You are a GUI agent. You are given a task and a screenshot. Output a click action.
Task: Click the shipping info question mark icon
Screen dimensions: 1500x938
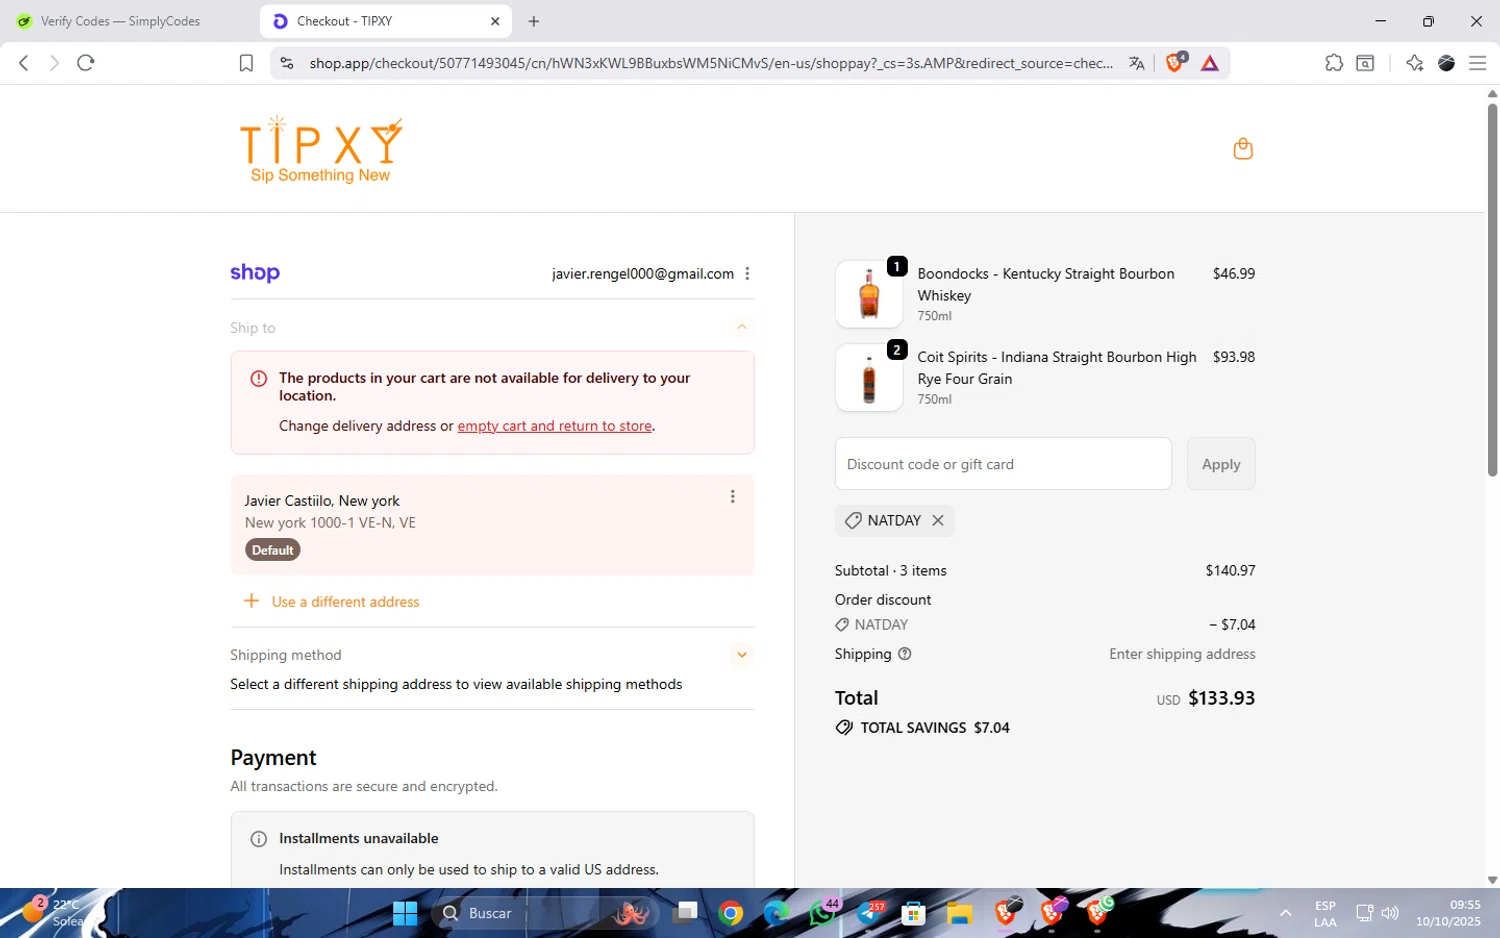point(905,654)
